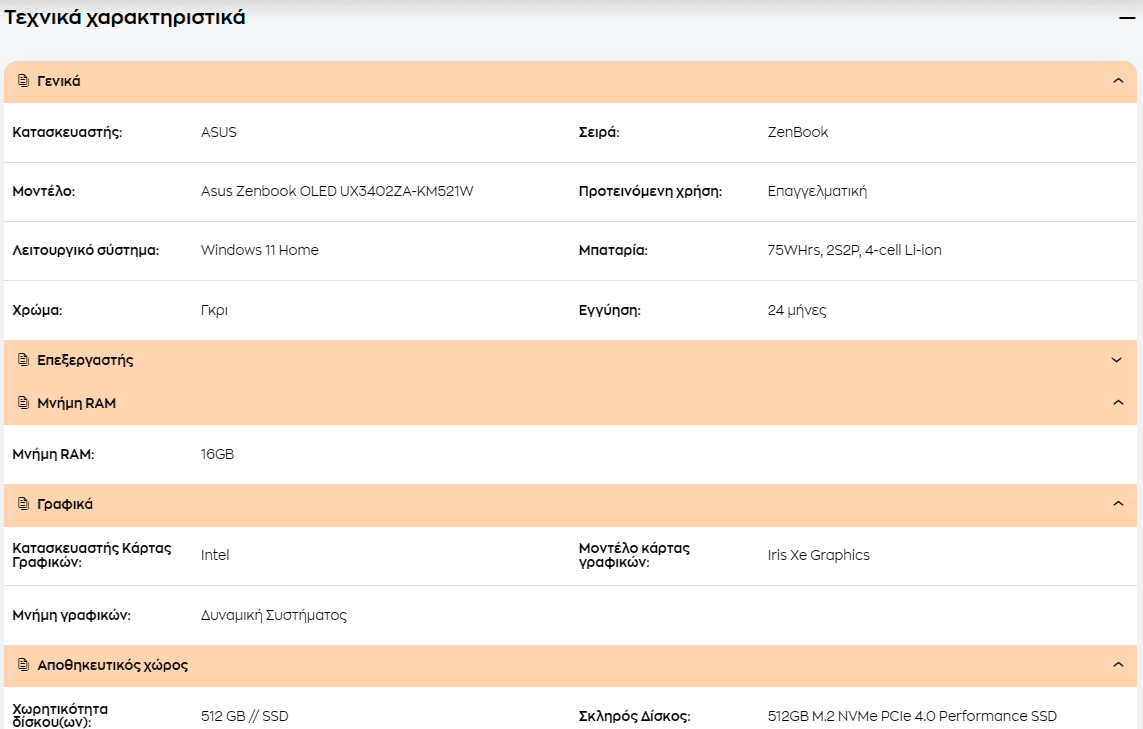Select the ASUS manufacturer value

pos(219,132)
